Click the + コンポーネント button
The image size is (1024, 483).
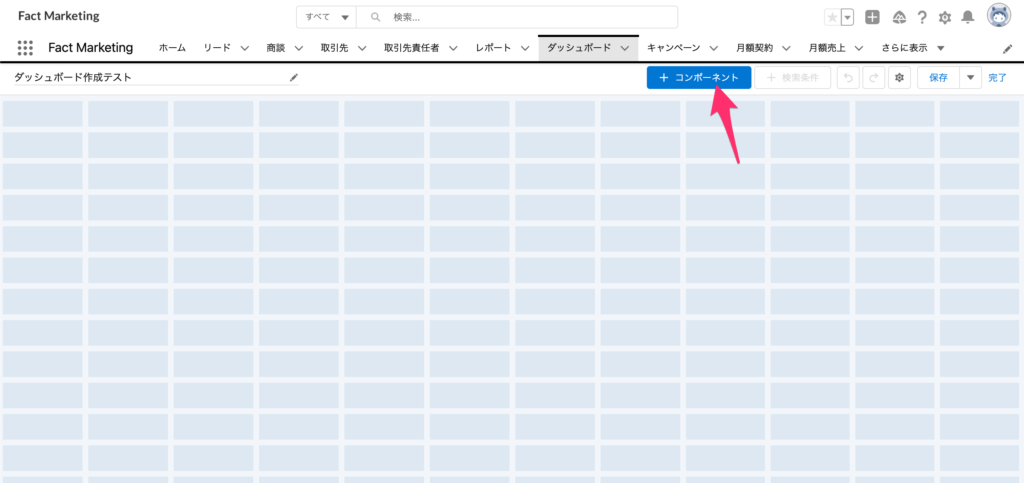coord(699,78)
